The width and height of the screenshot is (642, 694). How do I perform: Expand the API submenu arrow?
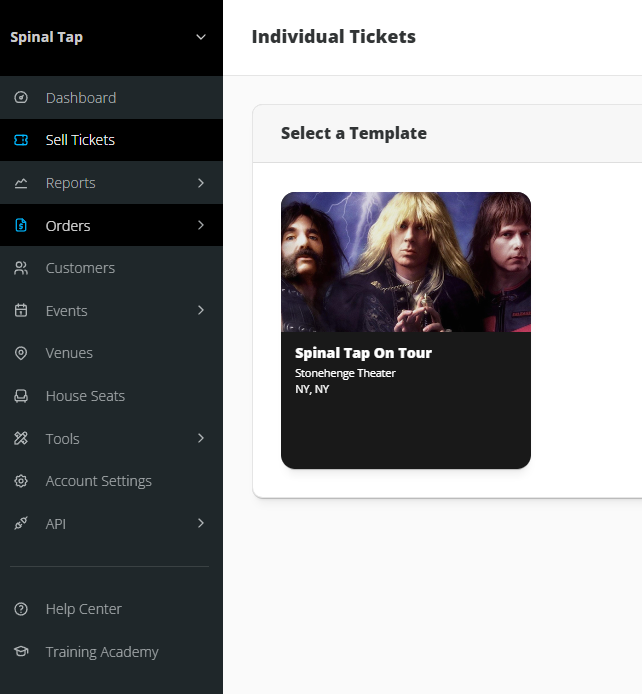(x=201, y=523)
